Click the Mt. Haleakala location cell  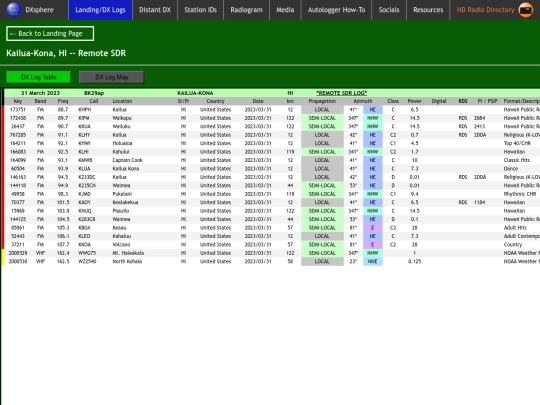tap(128, 253)
